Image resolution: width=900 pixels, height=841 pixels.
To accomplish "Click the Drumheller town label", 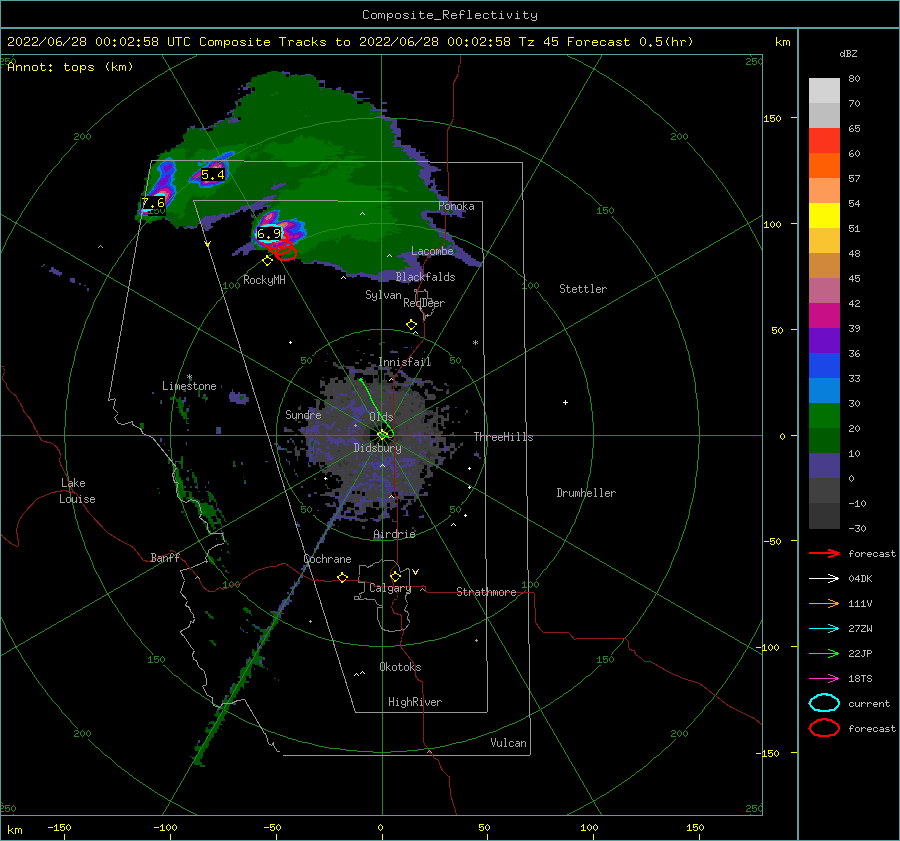I will 586,493.
